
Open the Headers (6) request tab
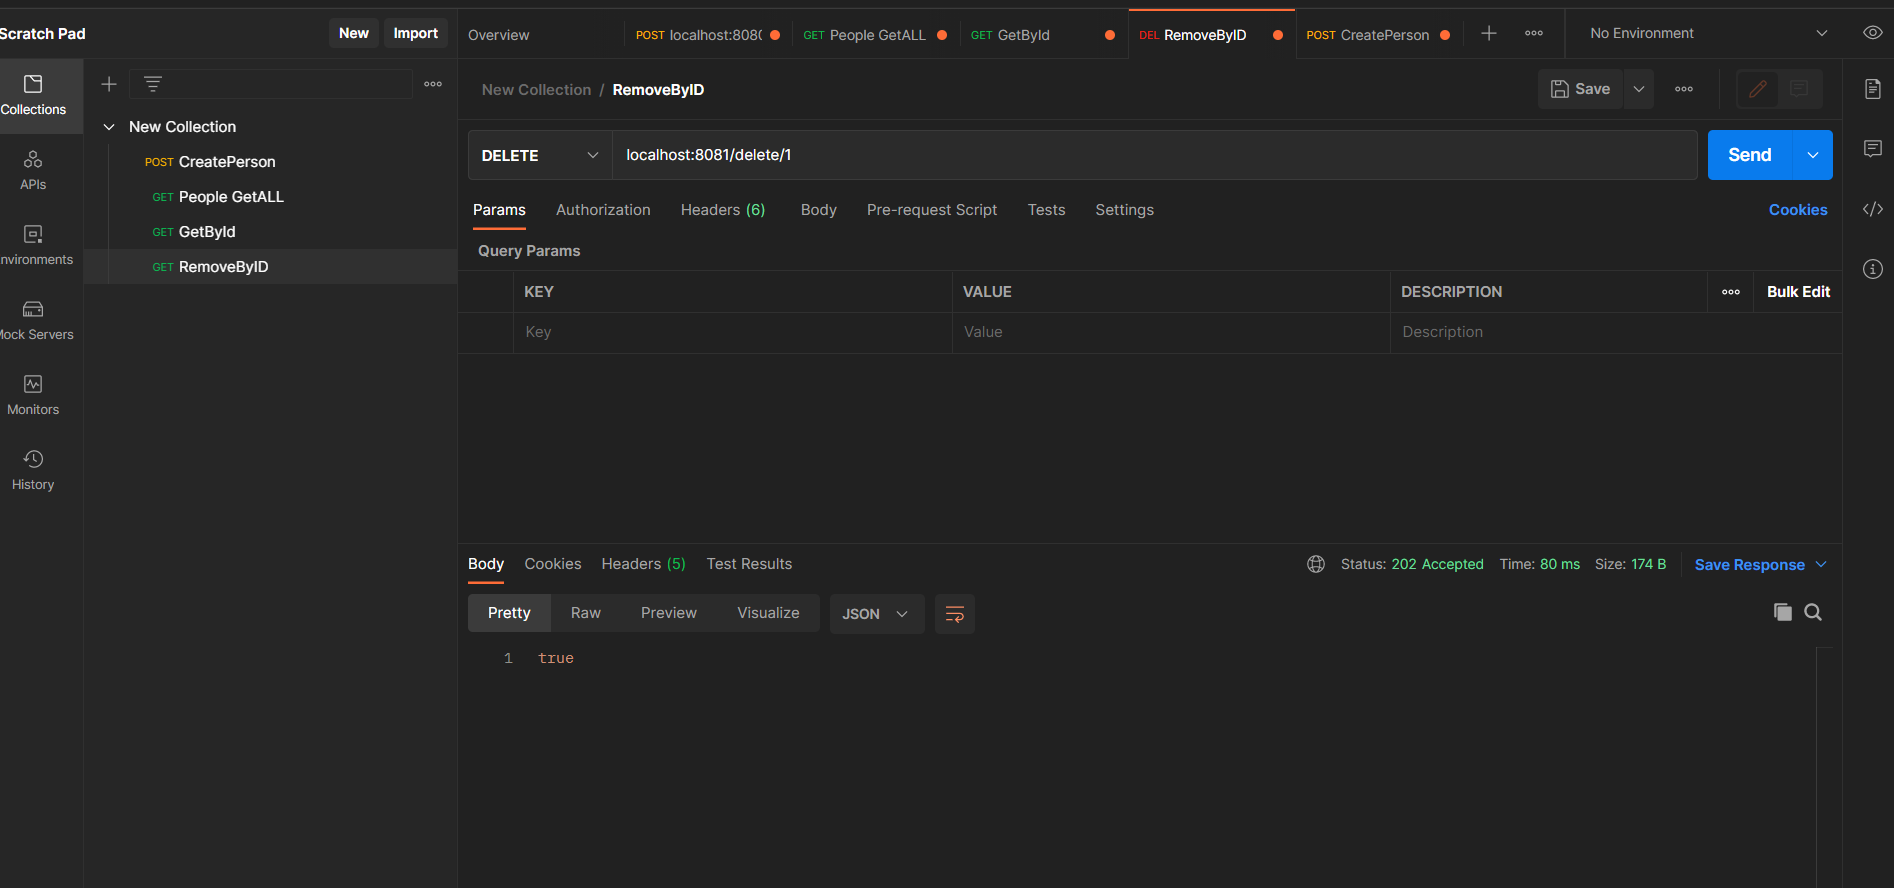pyautogui.click(x=723, y=210)
